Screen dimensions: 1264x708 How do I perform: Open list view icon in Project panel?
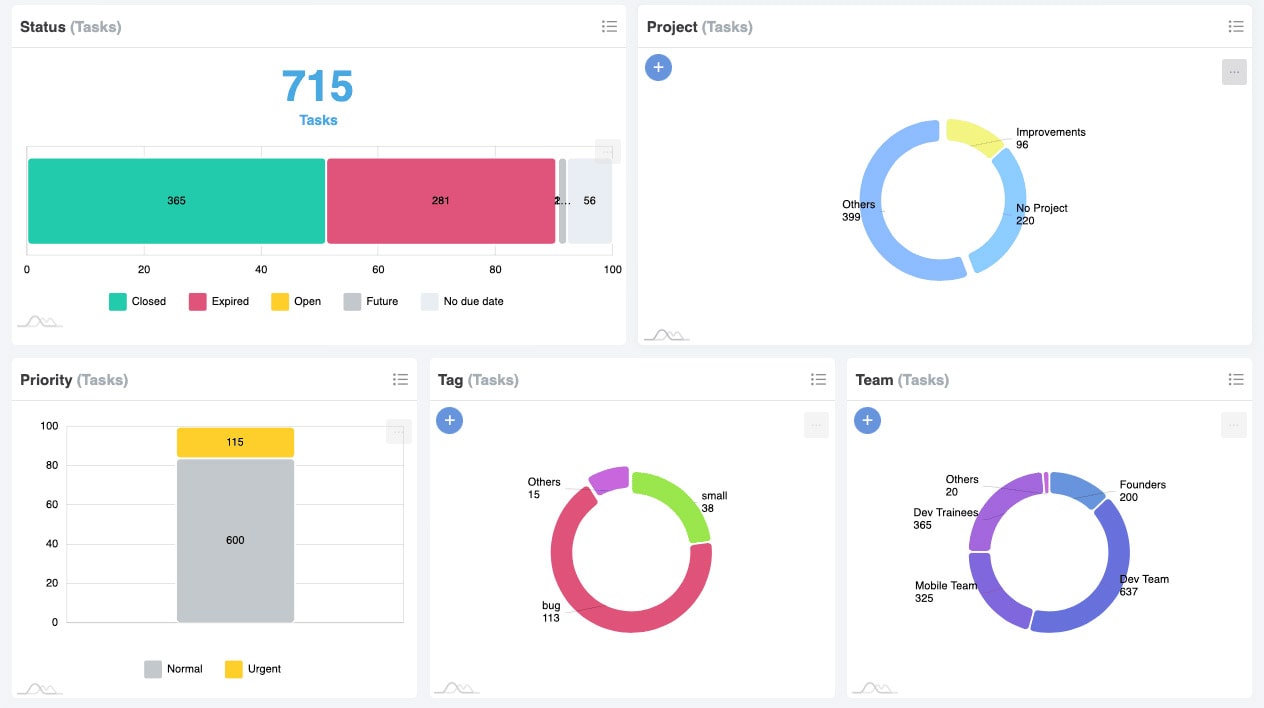(1236, 27)
